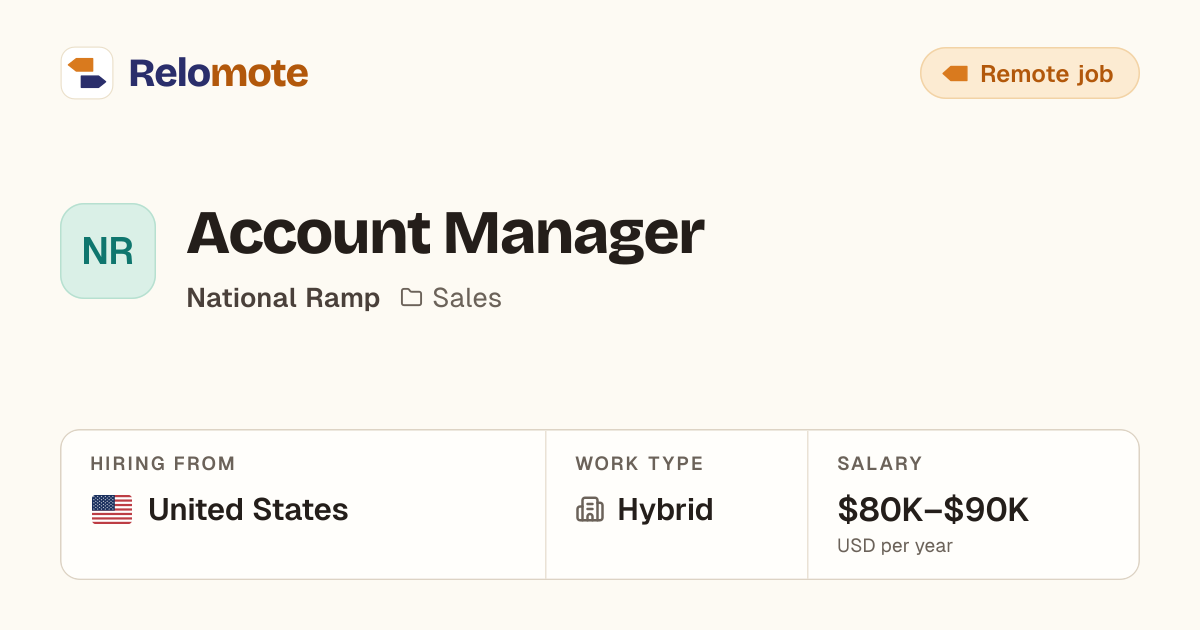Click the United States text
Screen dimensions: 1200x630
[248, 510]
